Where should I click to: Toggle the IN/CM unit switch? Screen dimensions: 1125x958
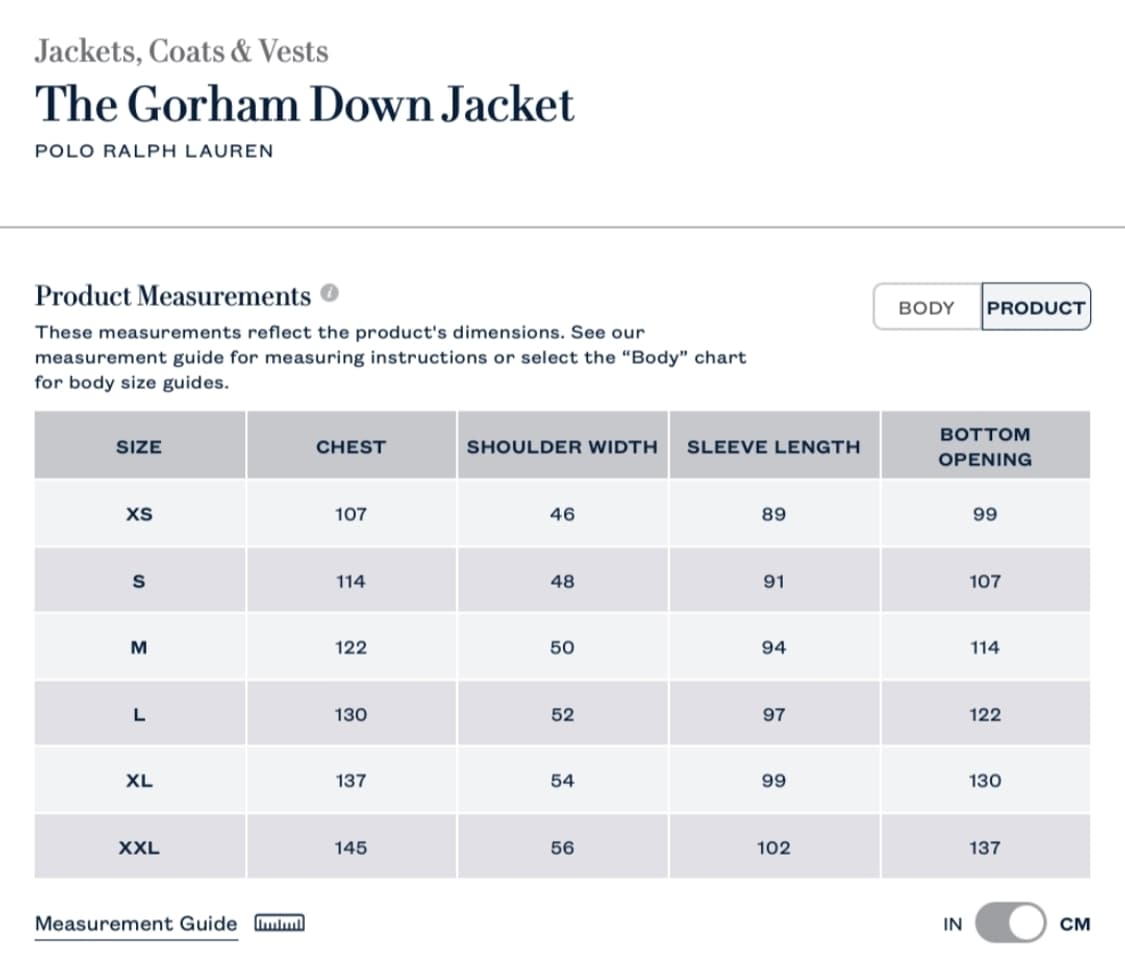1010,923
